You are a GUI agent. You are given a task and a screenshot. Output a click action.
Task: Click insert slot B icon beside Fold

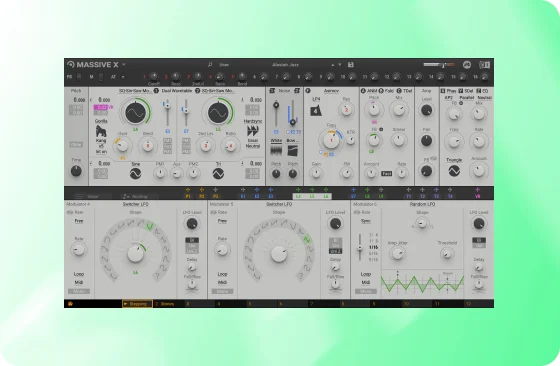coord(381,91)
